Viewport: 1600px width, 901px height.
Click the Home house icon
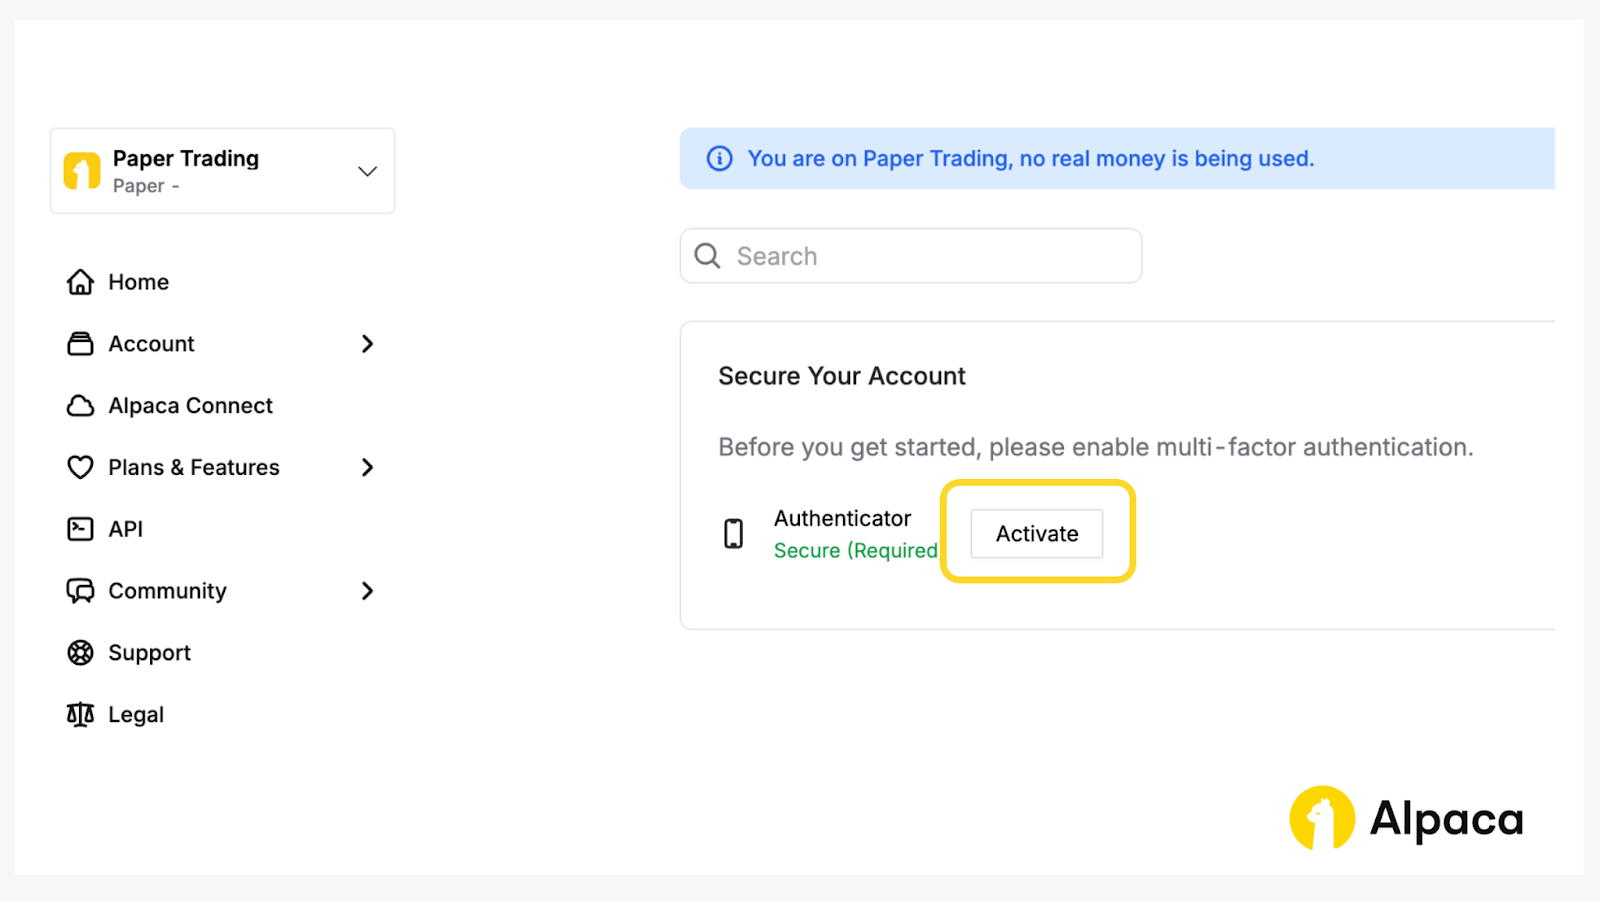click(x=80, y=283)
